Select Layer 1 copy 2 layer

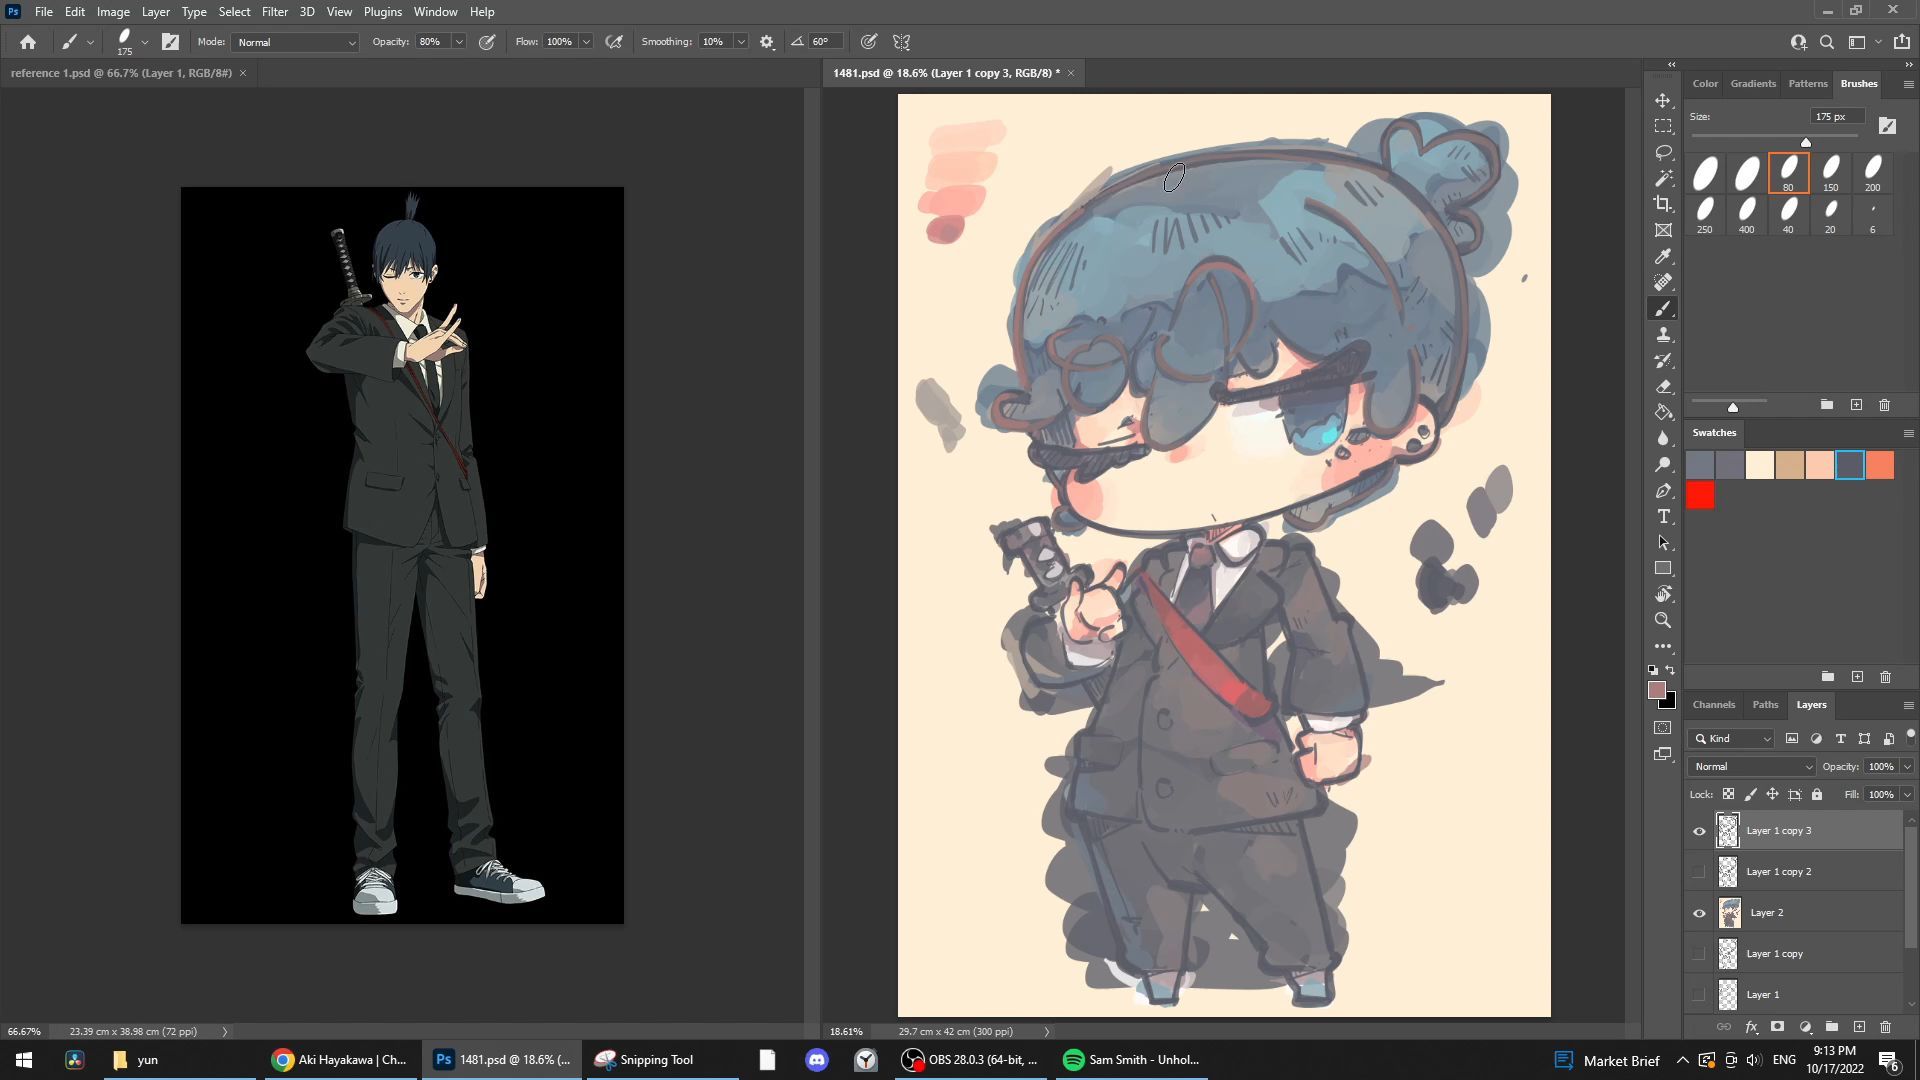[x=1808, y=872]
